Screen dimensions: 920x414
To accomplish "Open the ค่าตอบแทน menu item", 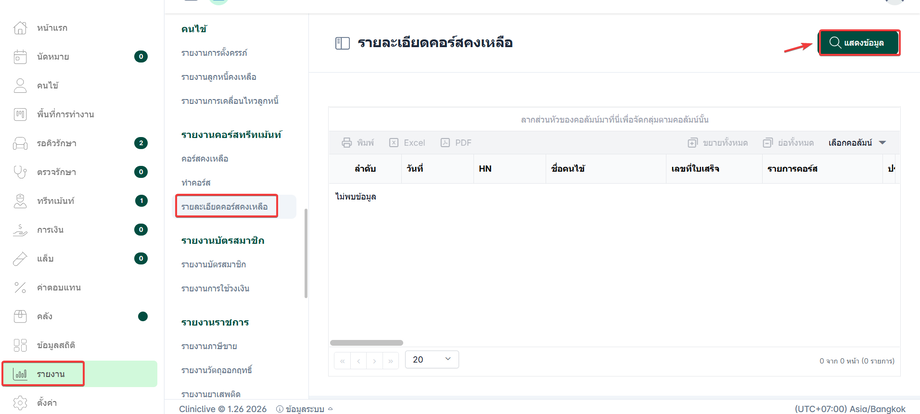I will [x=80, y=287].
